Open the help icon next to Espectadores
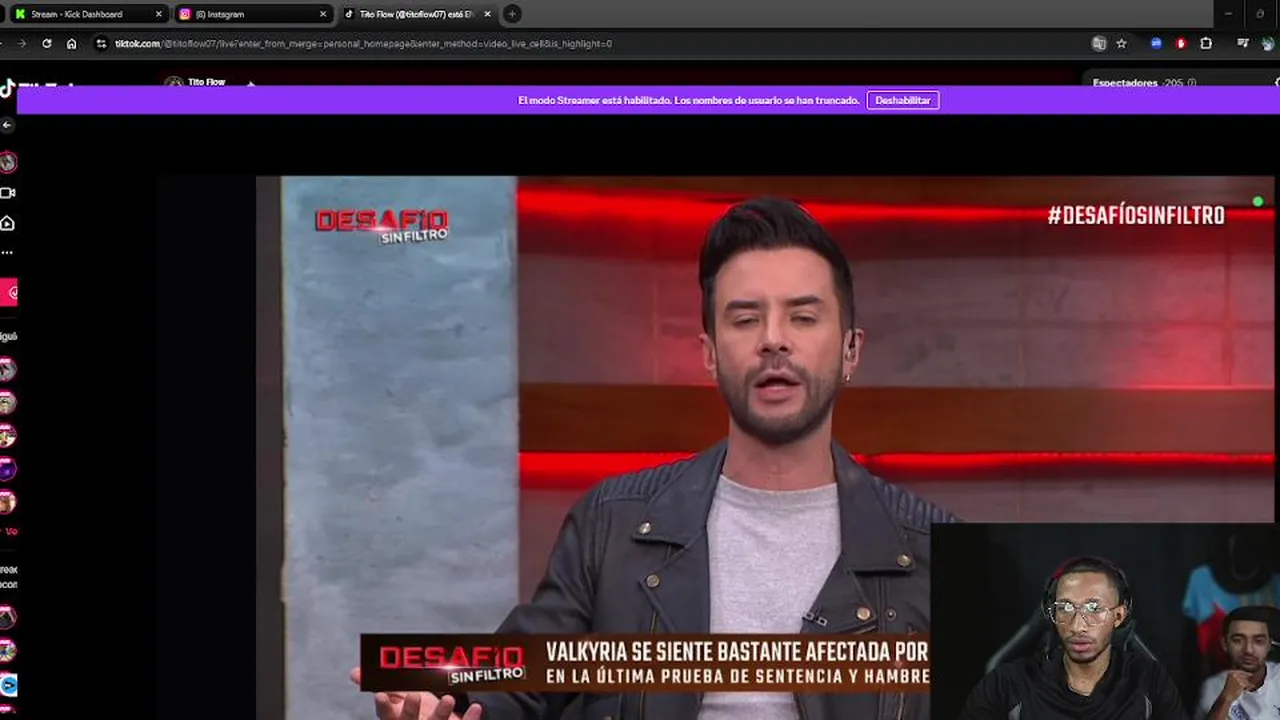 (1191, 83)
